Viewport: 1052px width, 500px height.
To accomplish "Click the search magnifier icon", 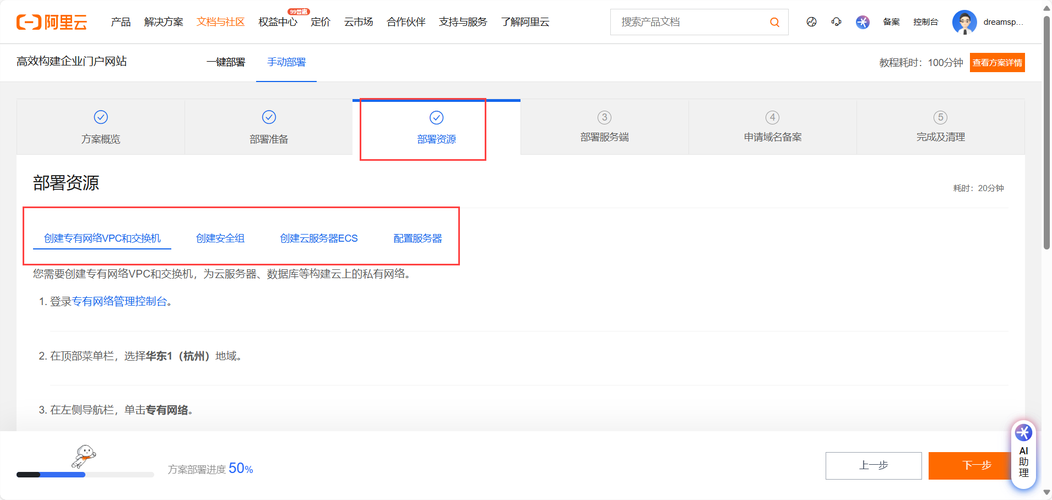I will pos(775,22).
